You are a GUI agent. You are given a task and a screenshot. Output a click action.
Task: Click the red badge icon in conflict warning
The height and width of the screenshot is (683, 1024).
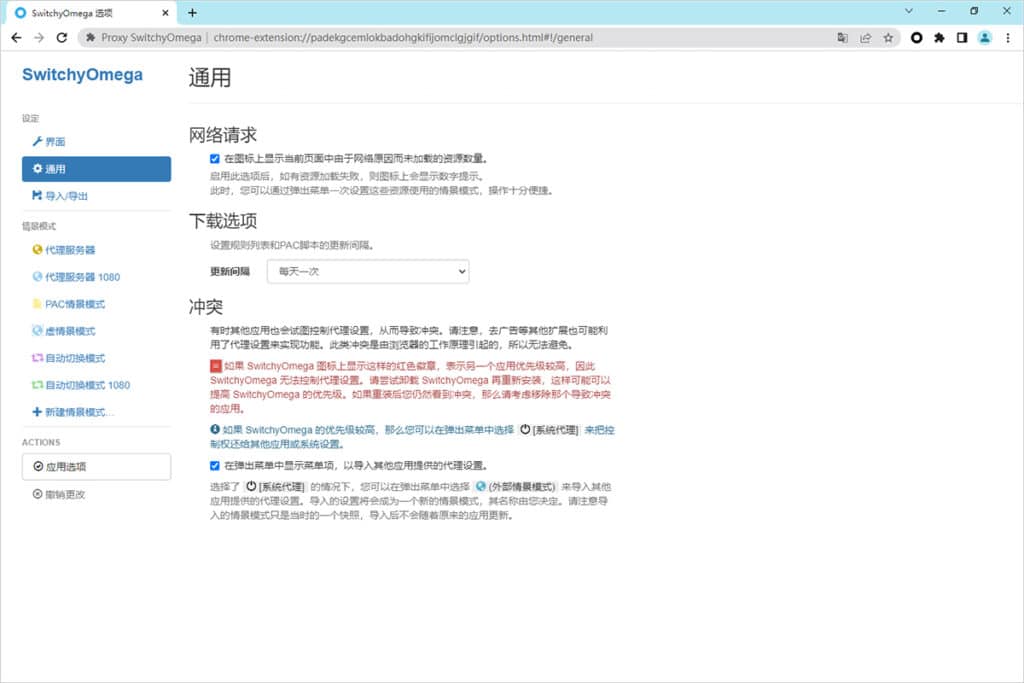pos(216,366)
